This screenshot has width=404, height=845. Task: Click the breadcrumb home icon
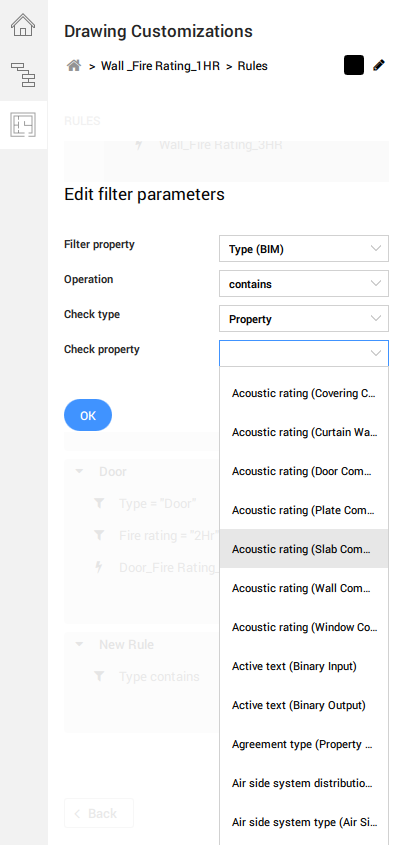click(x=74, y=66)
